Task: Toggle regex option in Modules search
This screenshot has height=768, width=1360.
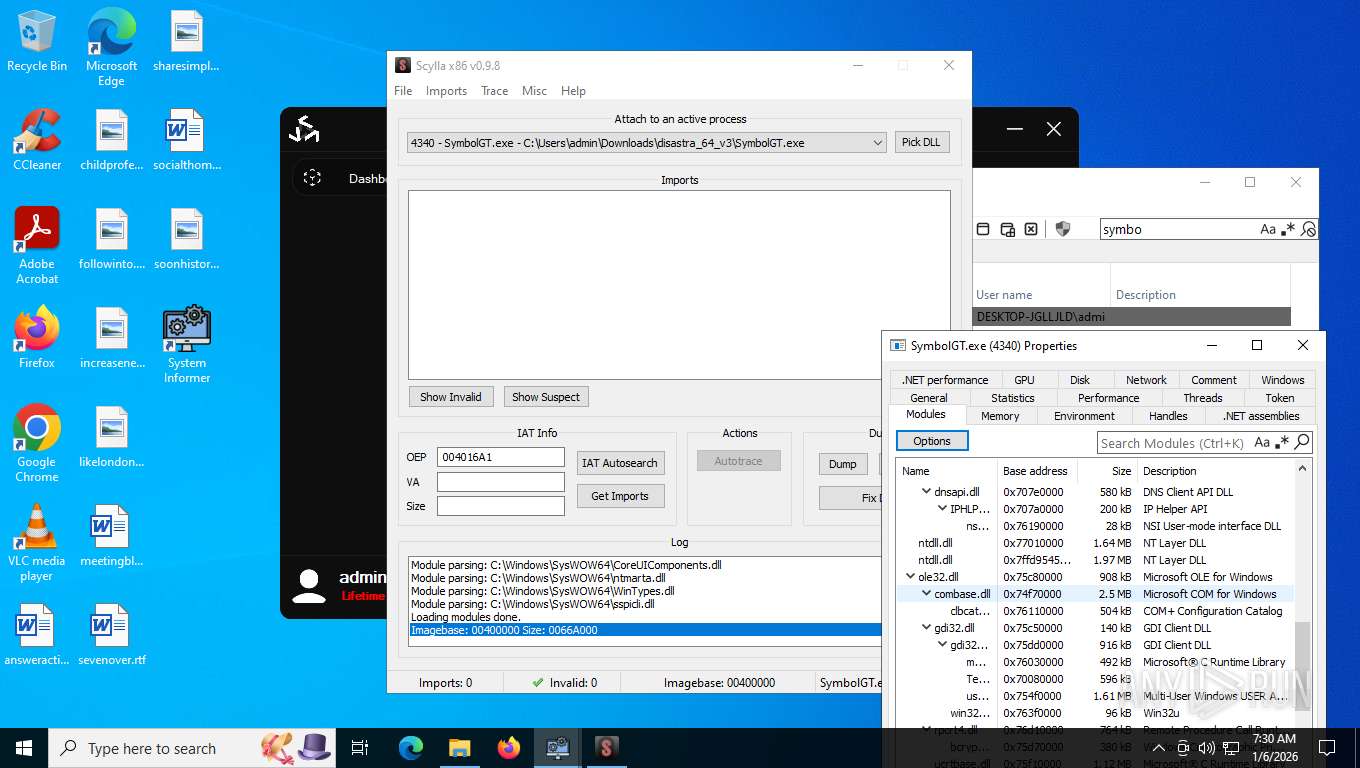Action: (1282, 442)
